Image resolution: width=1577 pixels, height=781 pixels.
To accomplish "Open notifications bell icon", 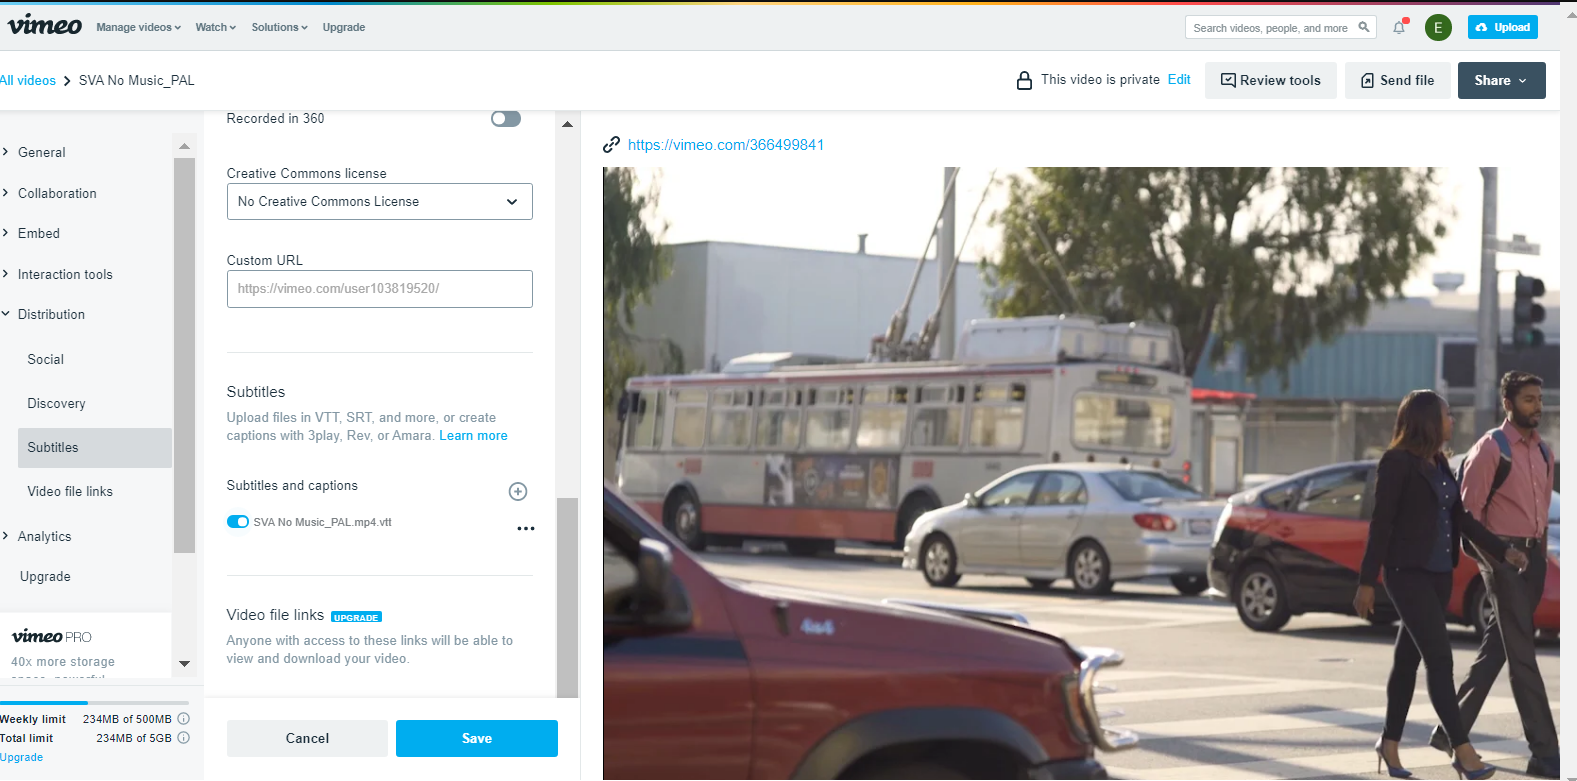I will pos(1399,27).
